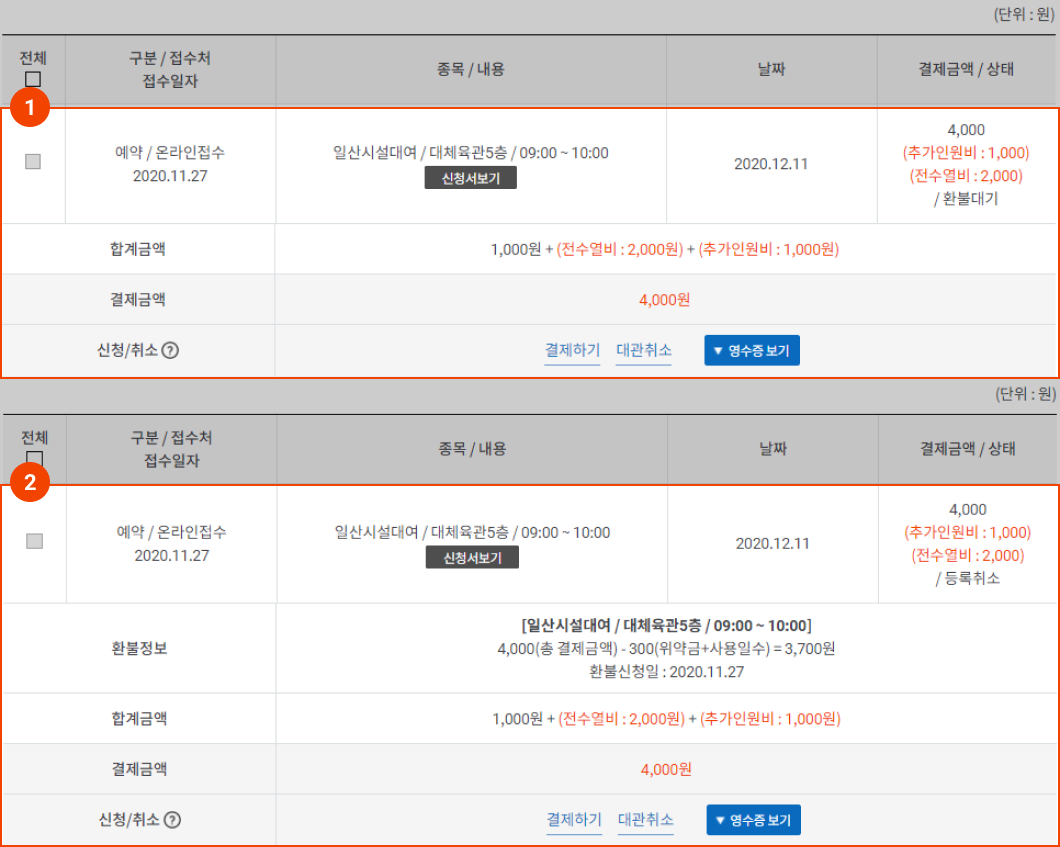Click 결제하기 link in the second reservation
The height and width of the screenshot is (847, 1060).
coord(574,819)
